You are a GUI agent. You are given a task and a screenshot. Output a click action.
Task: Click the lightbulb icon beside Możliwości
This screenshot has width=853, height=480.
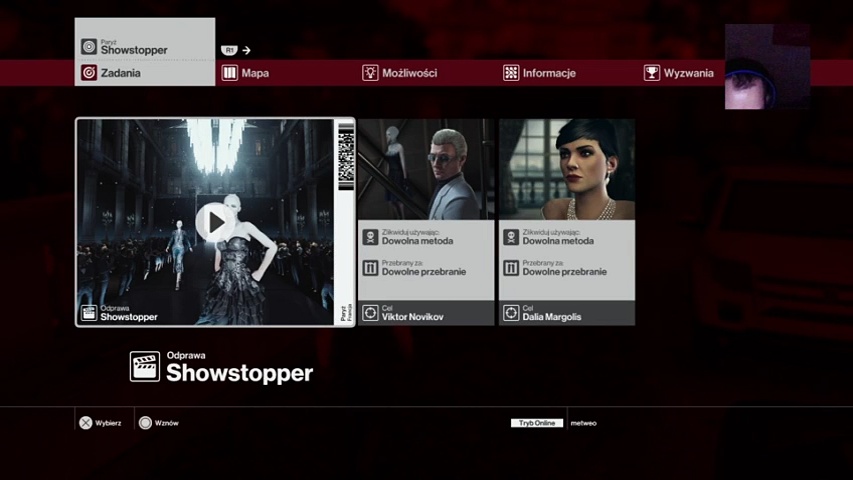point(370,73)
